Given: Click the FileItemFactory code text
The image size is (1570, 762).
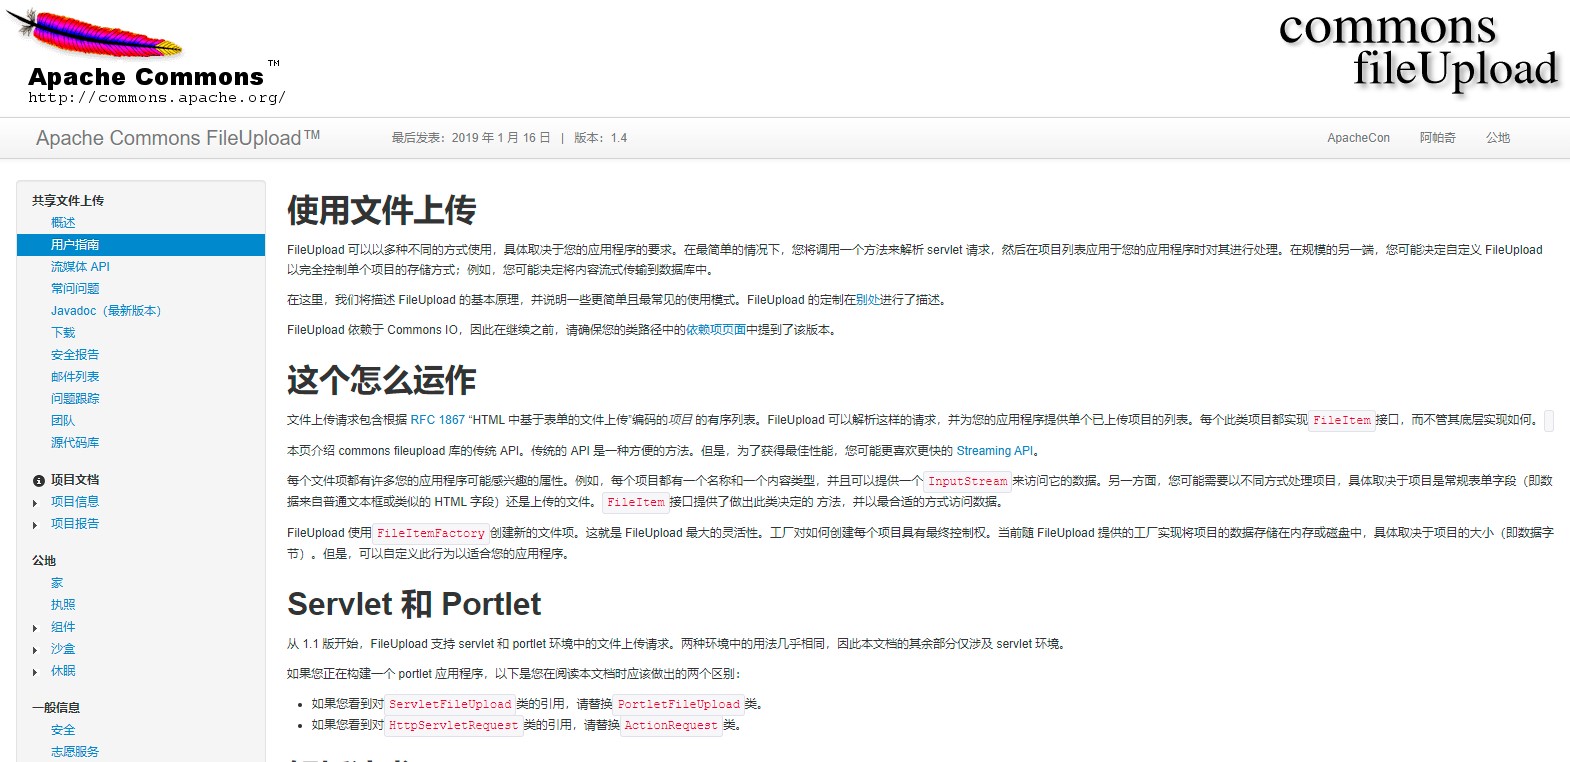Looking at the screenshot, I should coord(431,534).
